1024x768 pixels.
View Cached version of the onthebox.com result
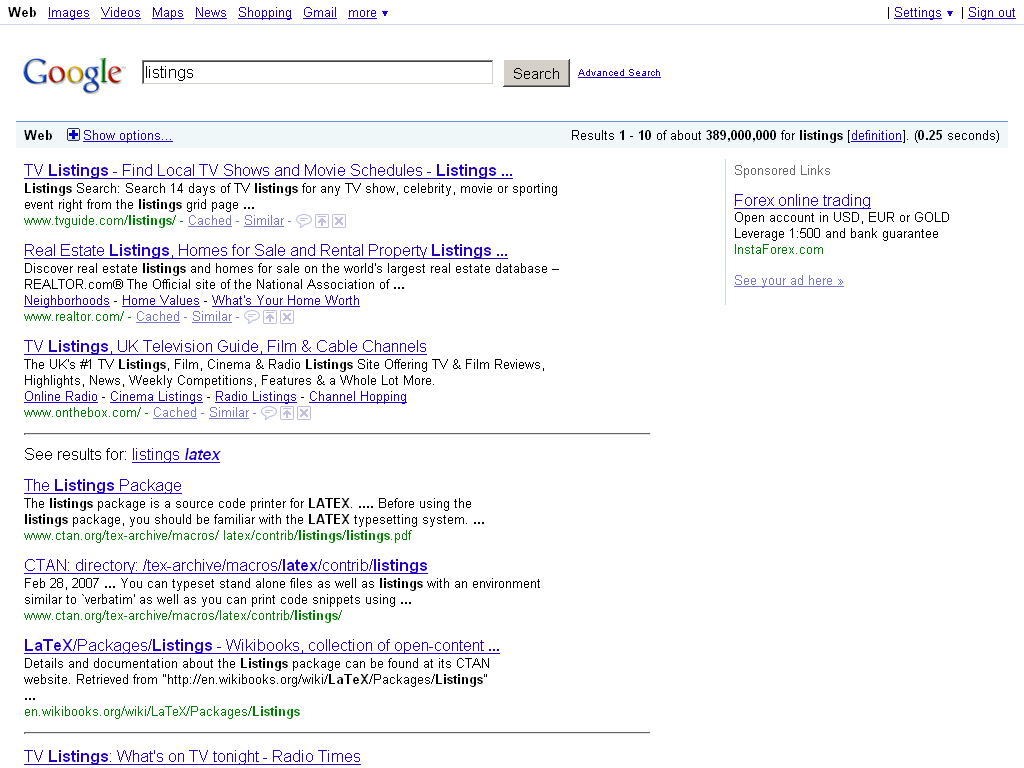point(174,413)
